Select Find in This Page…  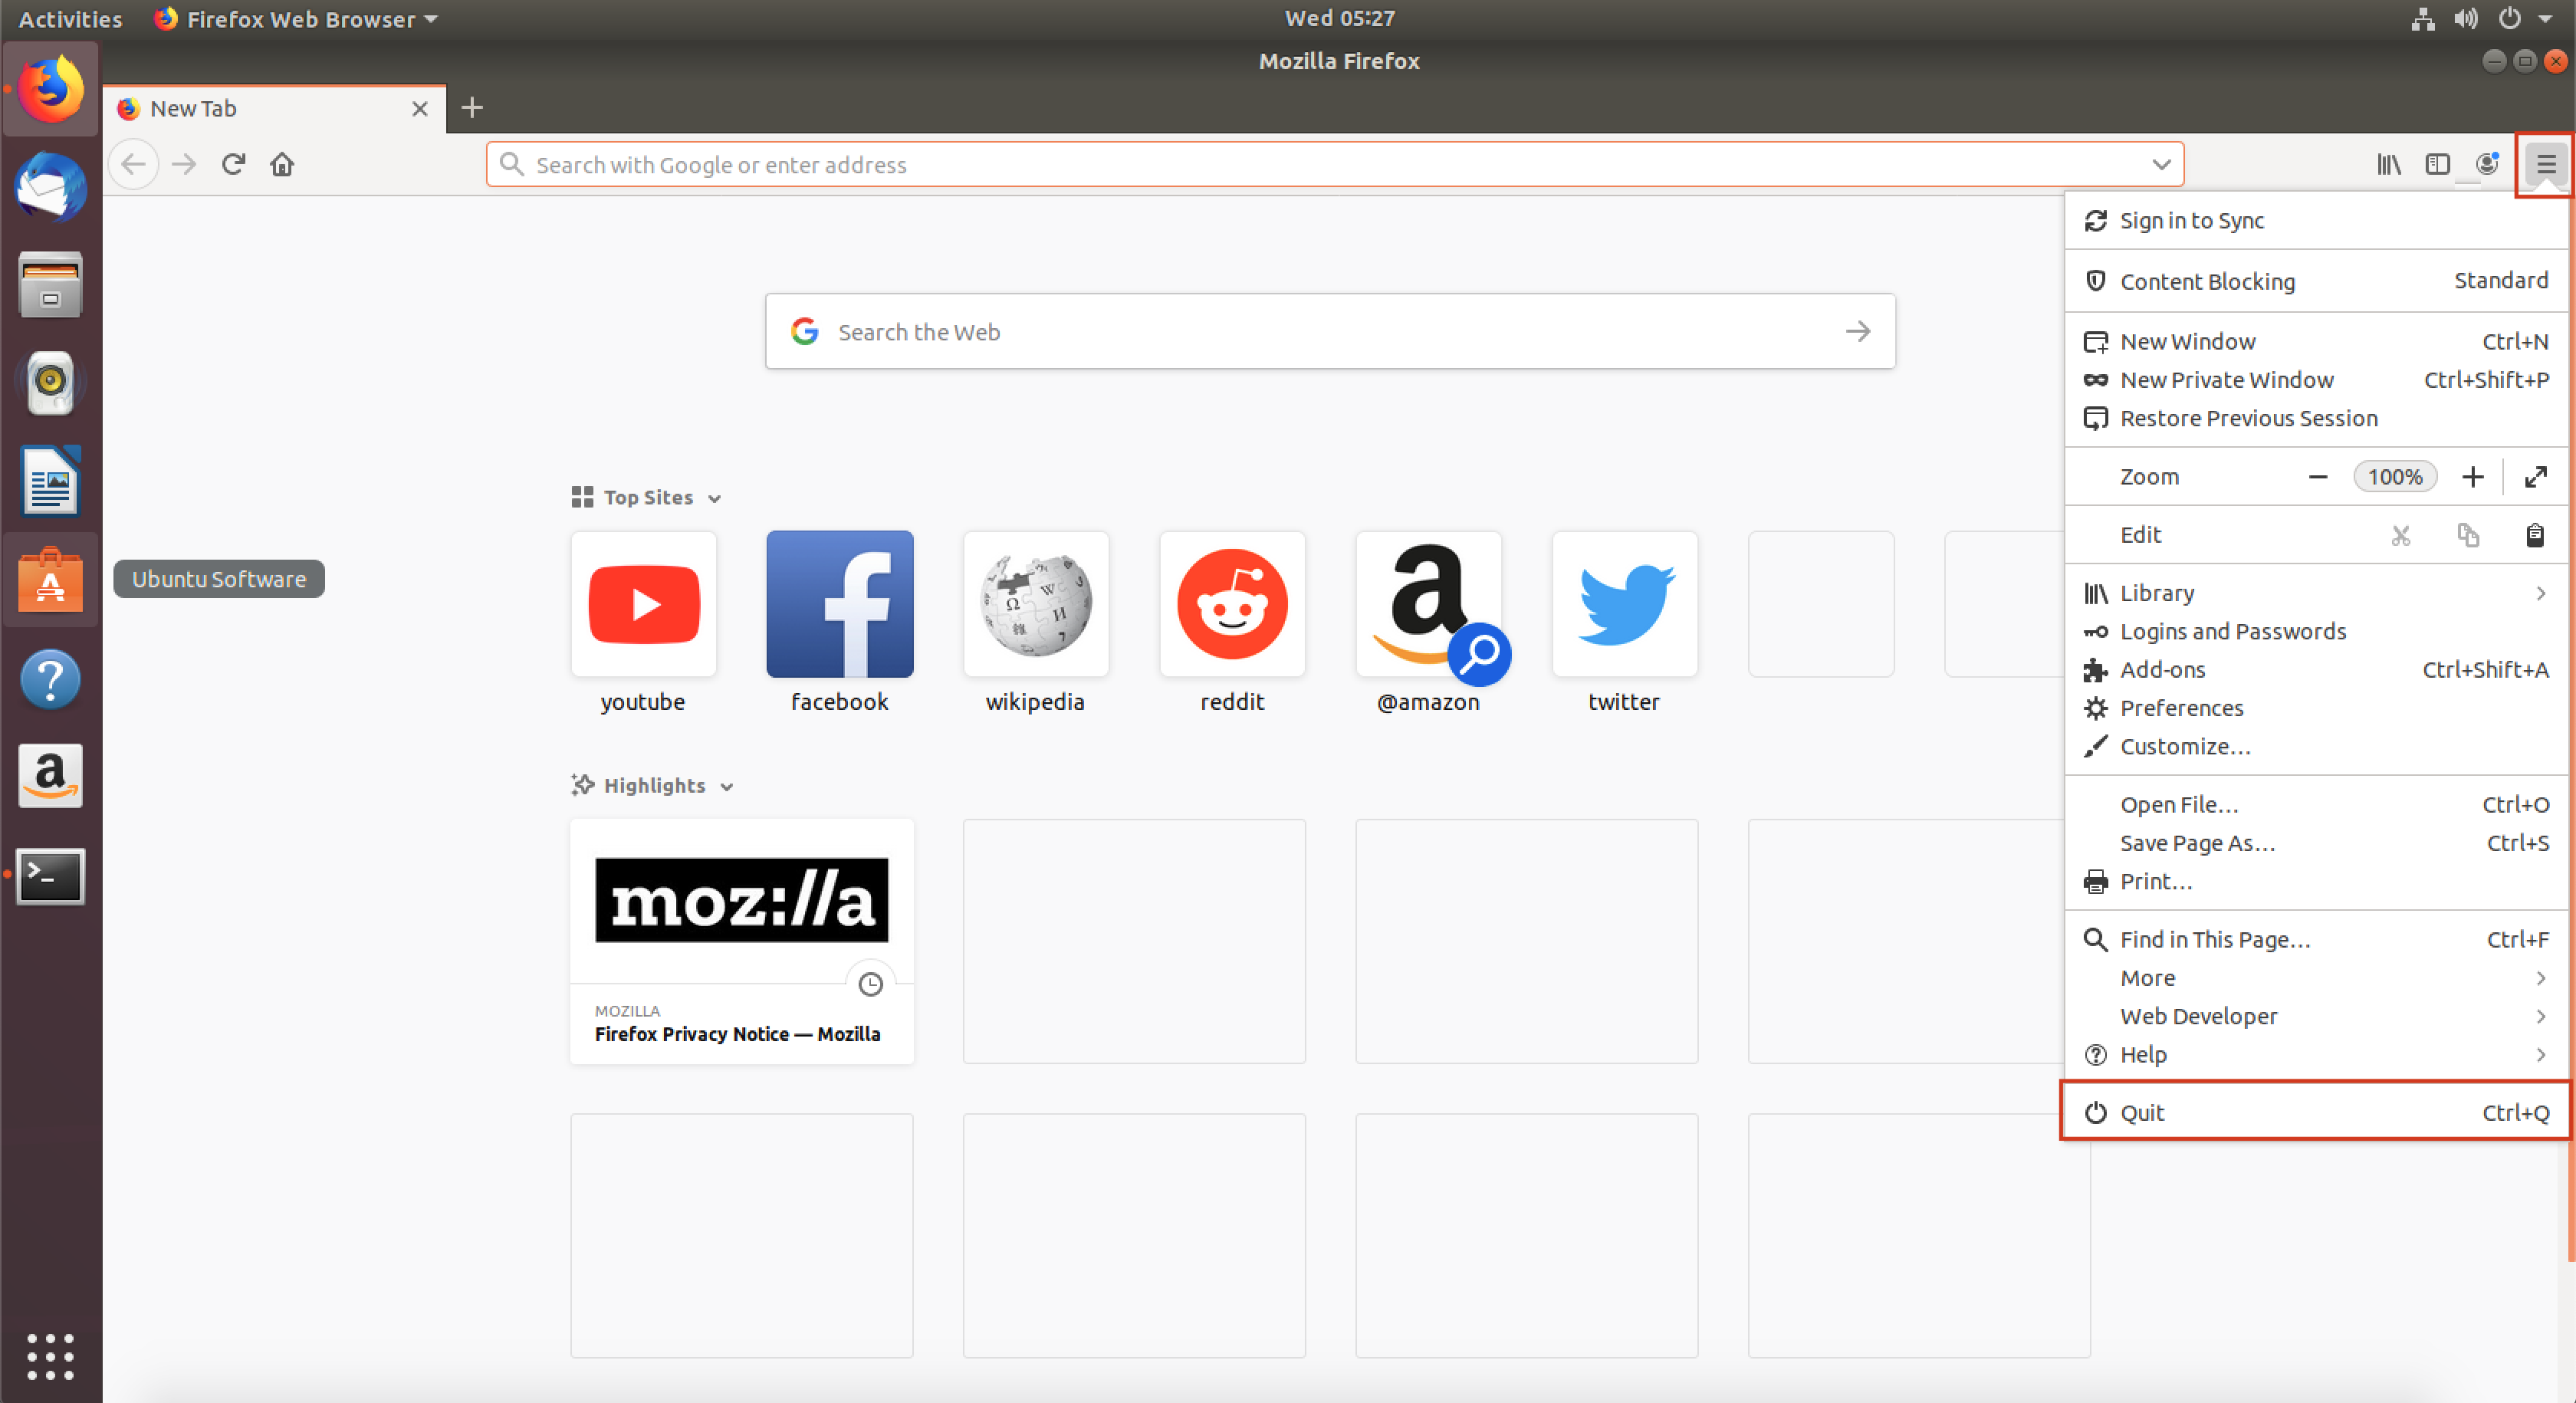point(2315,939)
